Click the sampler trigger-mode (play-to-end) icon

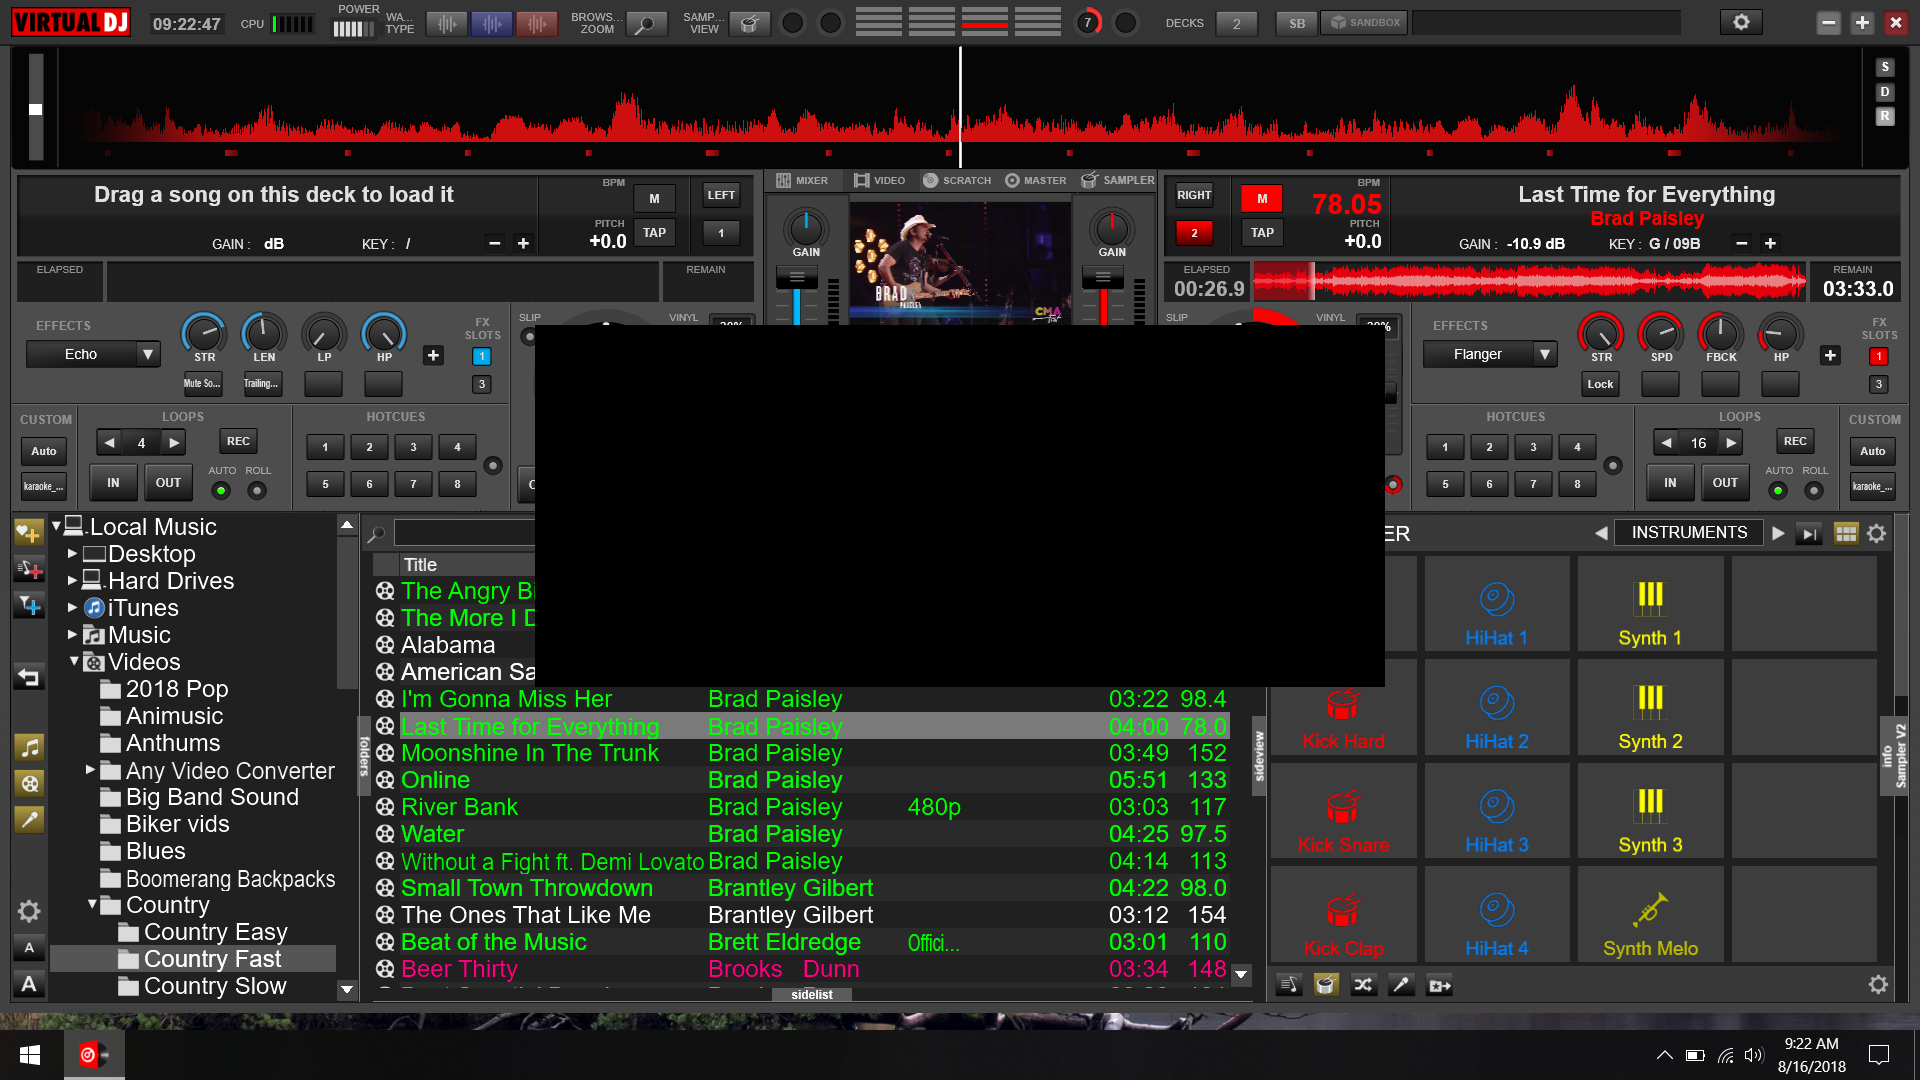[x=1809, y=533]
